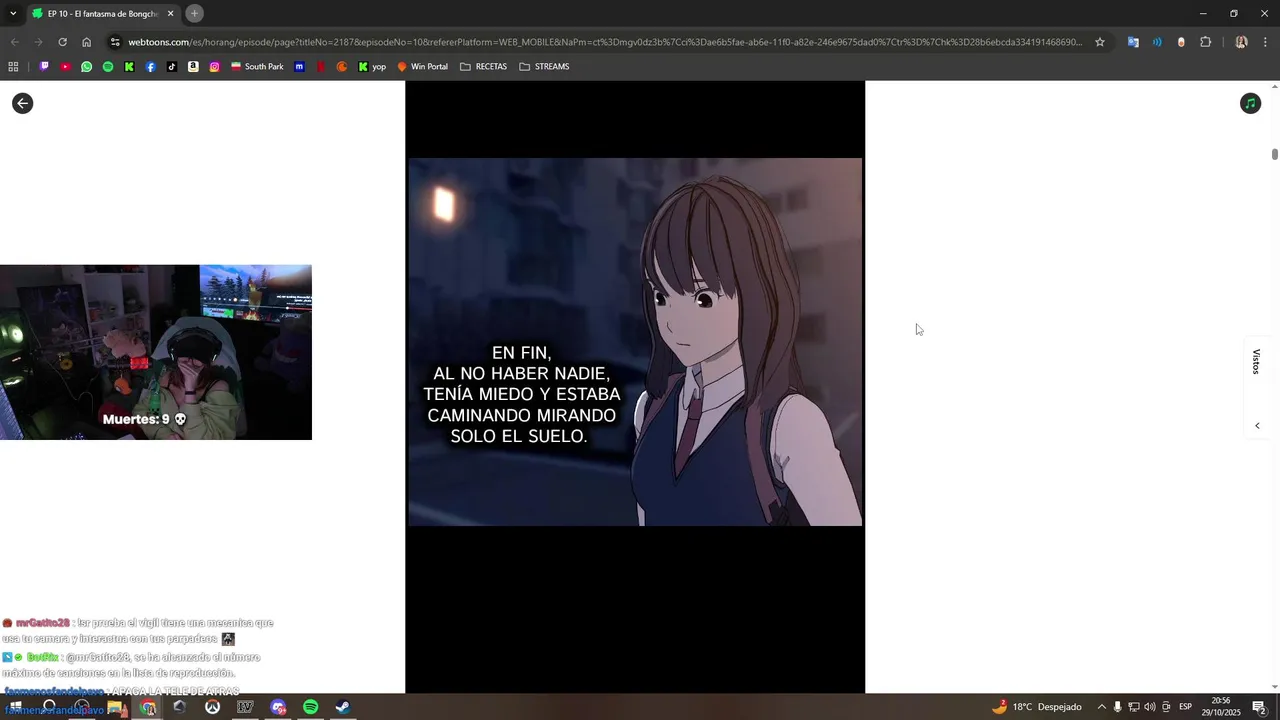The image size is (1280, 720).
Task: Switch the ESP keyboard language
Action: click(1186, 707)
